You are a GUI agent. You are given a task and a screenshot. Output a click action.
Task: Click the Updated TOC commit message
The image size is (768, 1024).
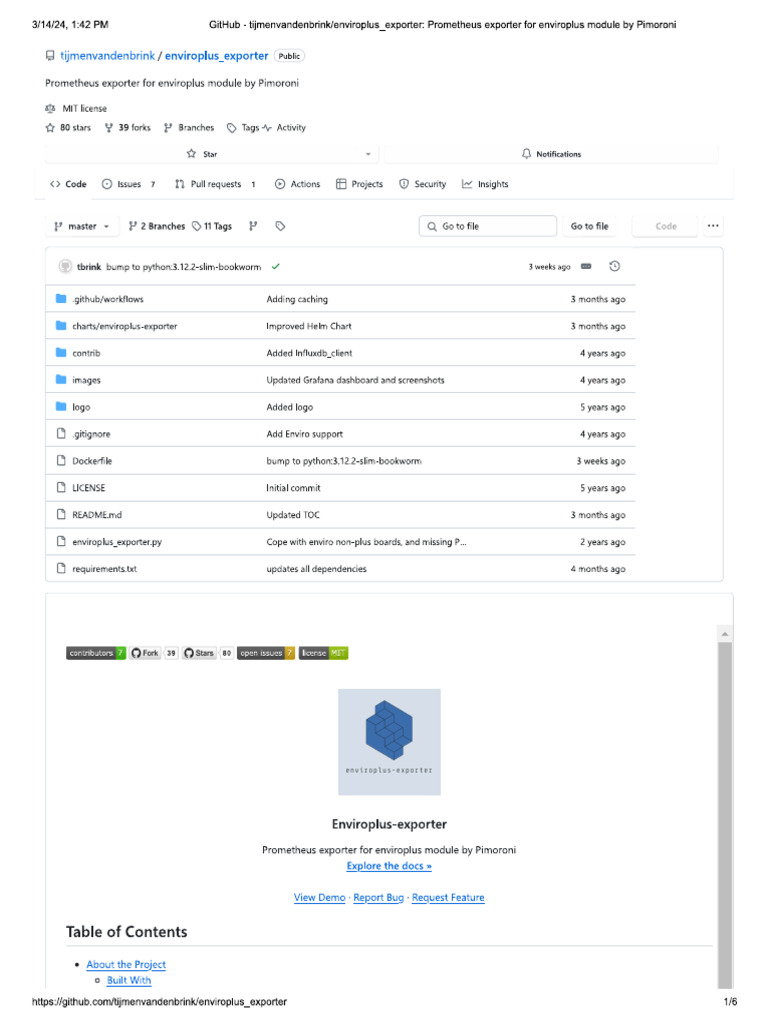point(293,515)
